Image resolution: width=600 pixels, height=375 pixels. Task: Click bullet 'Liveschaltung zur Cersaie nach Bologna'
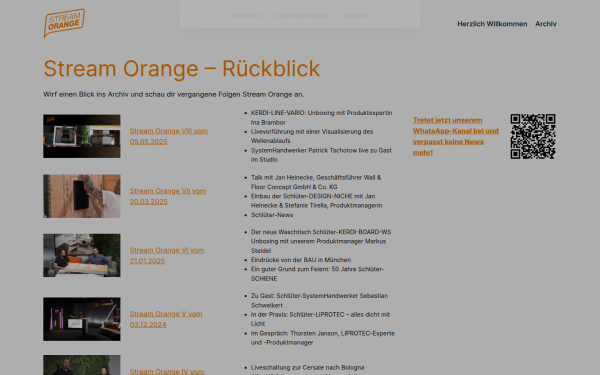(307, 367)
